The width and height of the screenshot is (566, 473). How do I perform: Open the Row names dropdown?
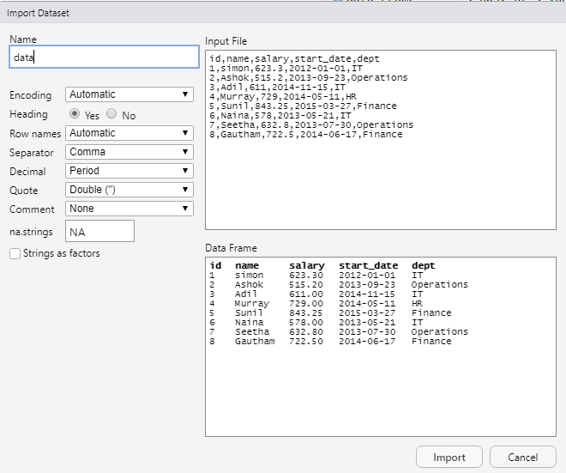point(129,133)
